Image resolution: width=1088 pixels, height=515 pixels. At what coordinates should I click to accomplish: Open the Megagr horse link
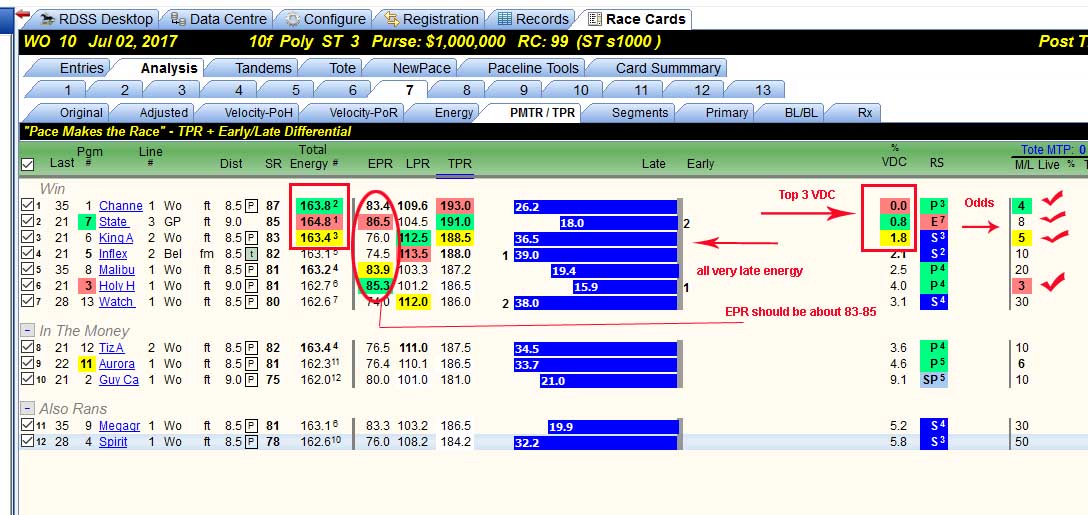(x=119, y=425)
